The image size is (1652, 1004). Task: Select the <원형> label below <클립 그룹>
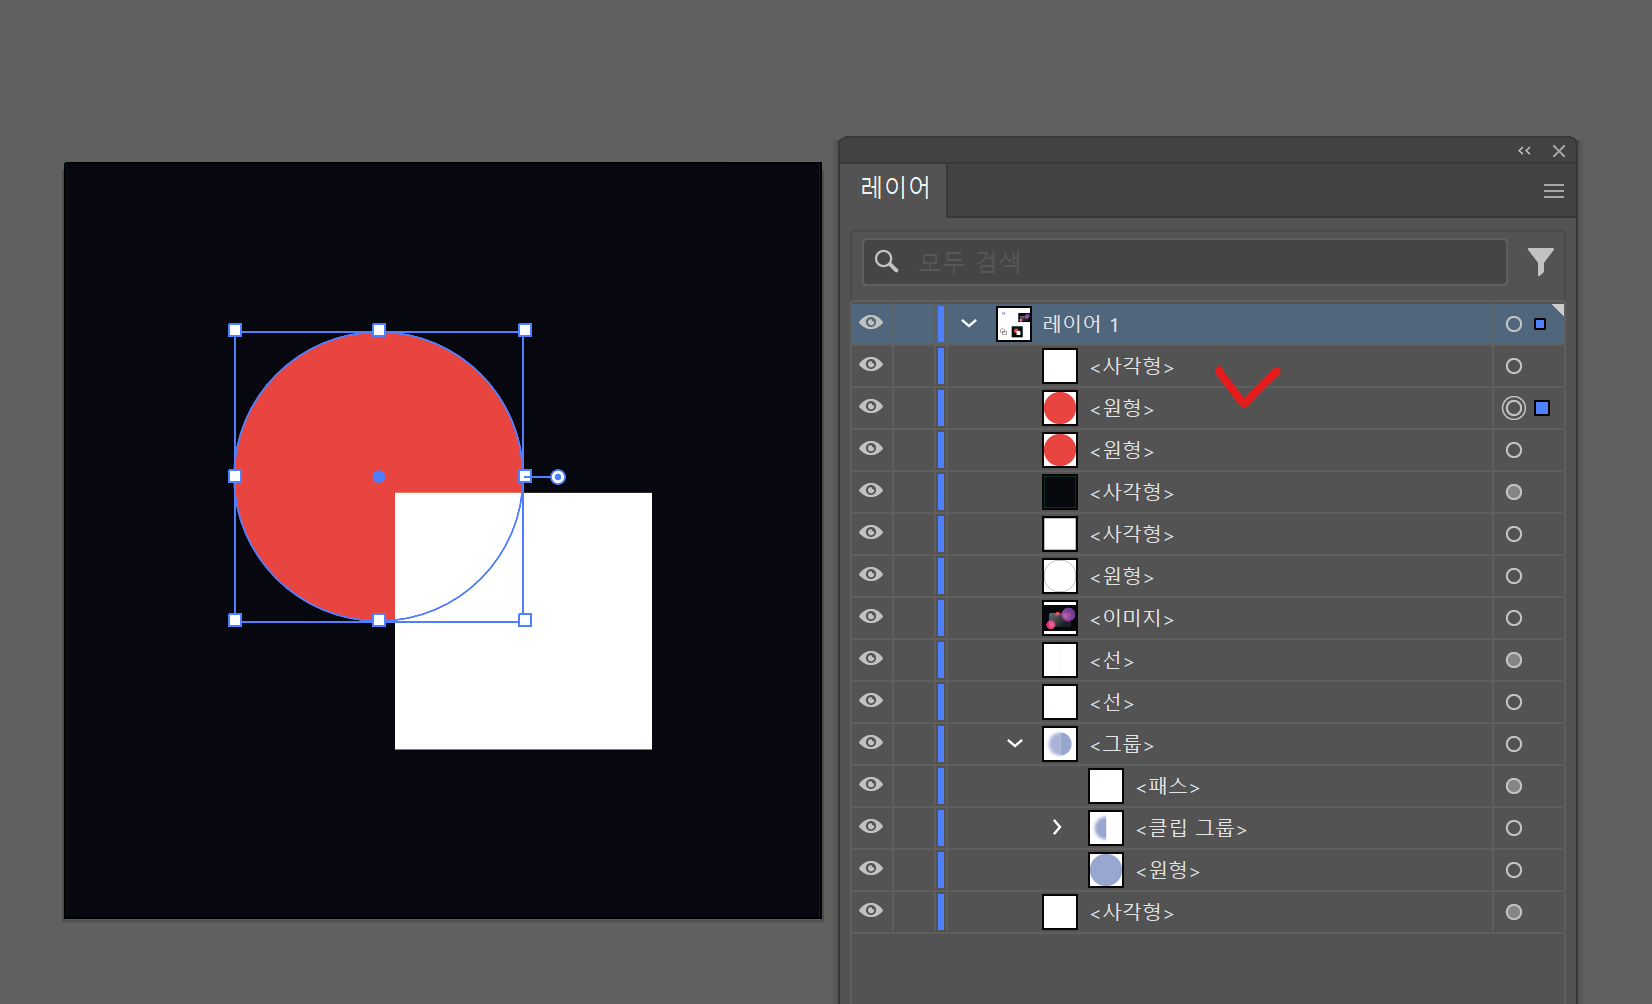tap(1168, 870)
